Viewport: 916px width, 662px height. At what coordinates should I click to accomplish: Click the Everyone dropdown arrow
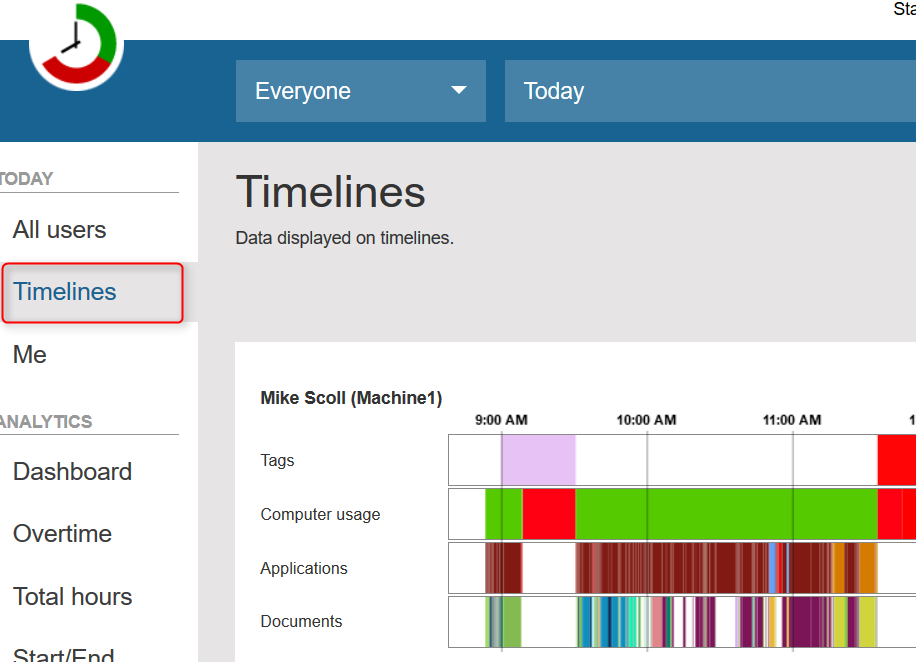tap(459, 90)
